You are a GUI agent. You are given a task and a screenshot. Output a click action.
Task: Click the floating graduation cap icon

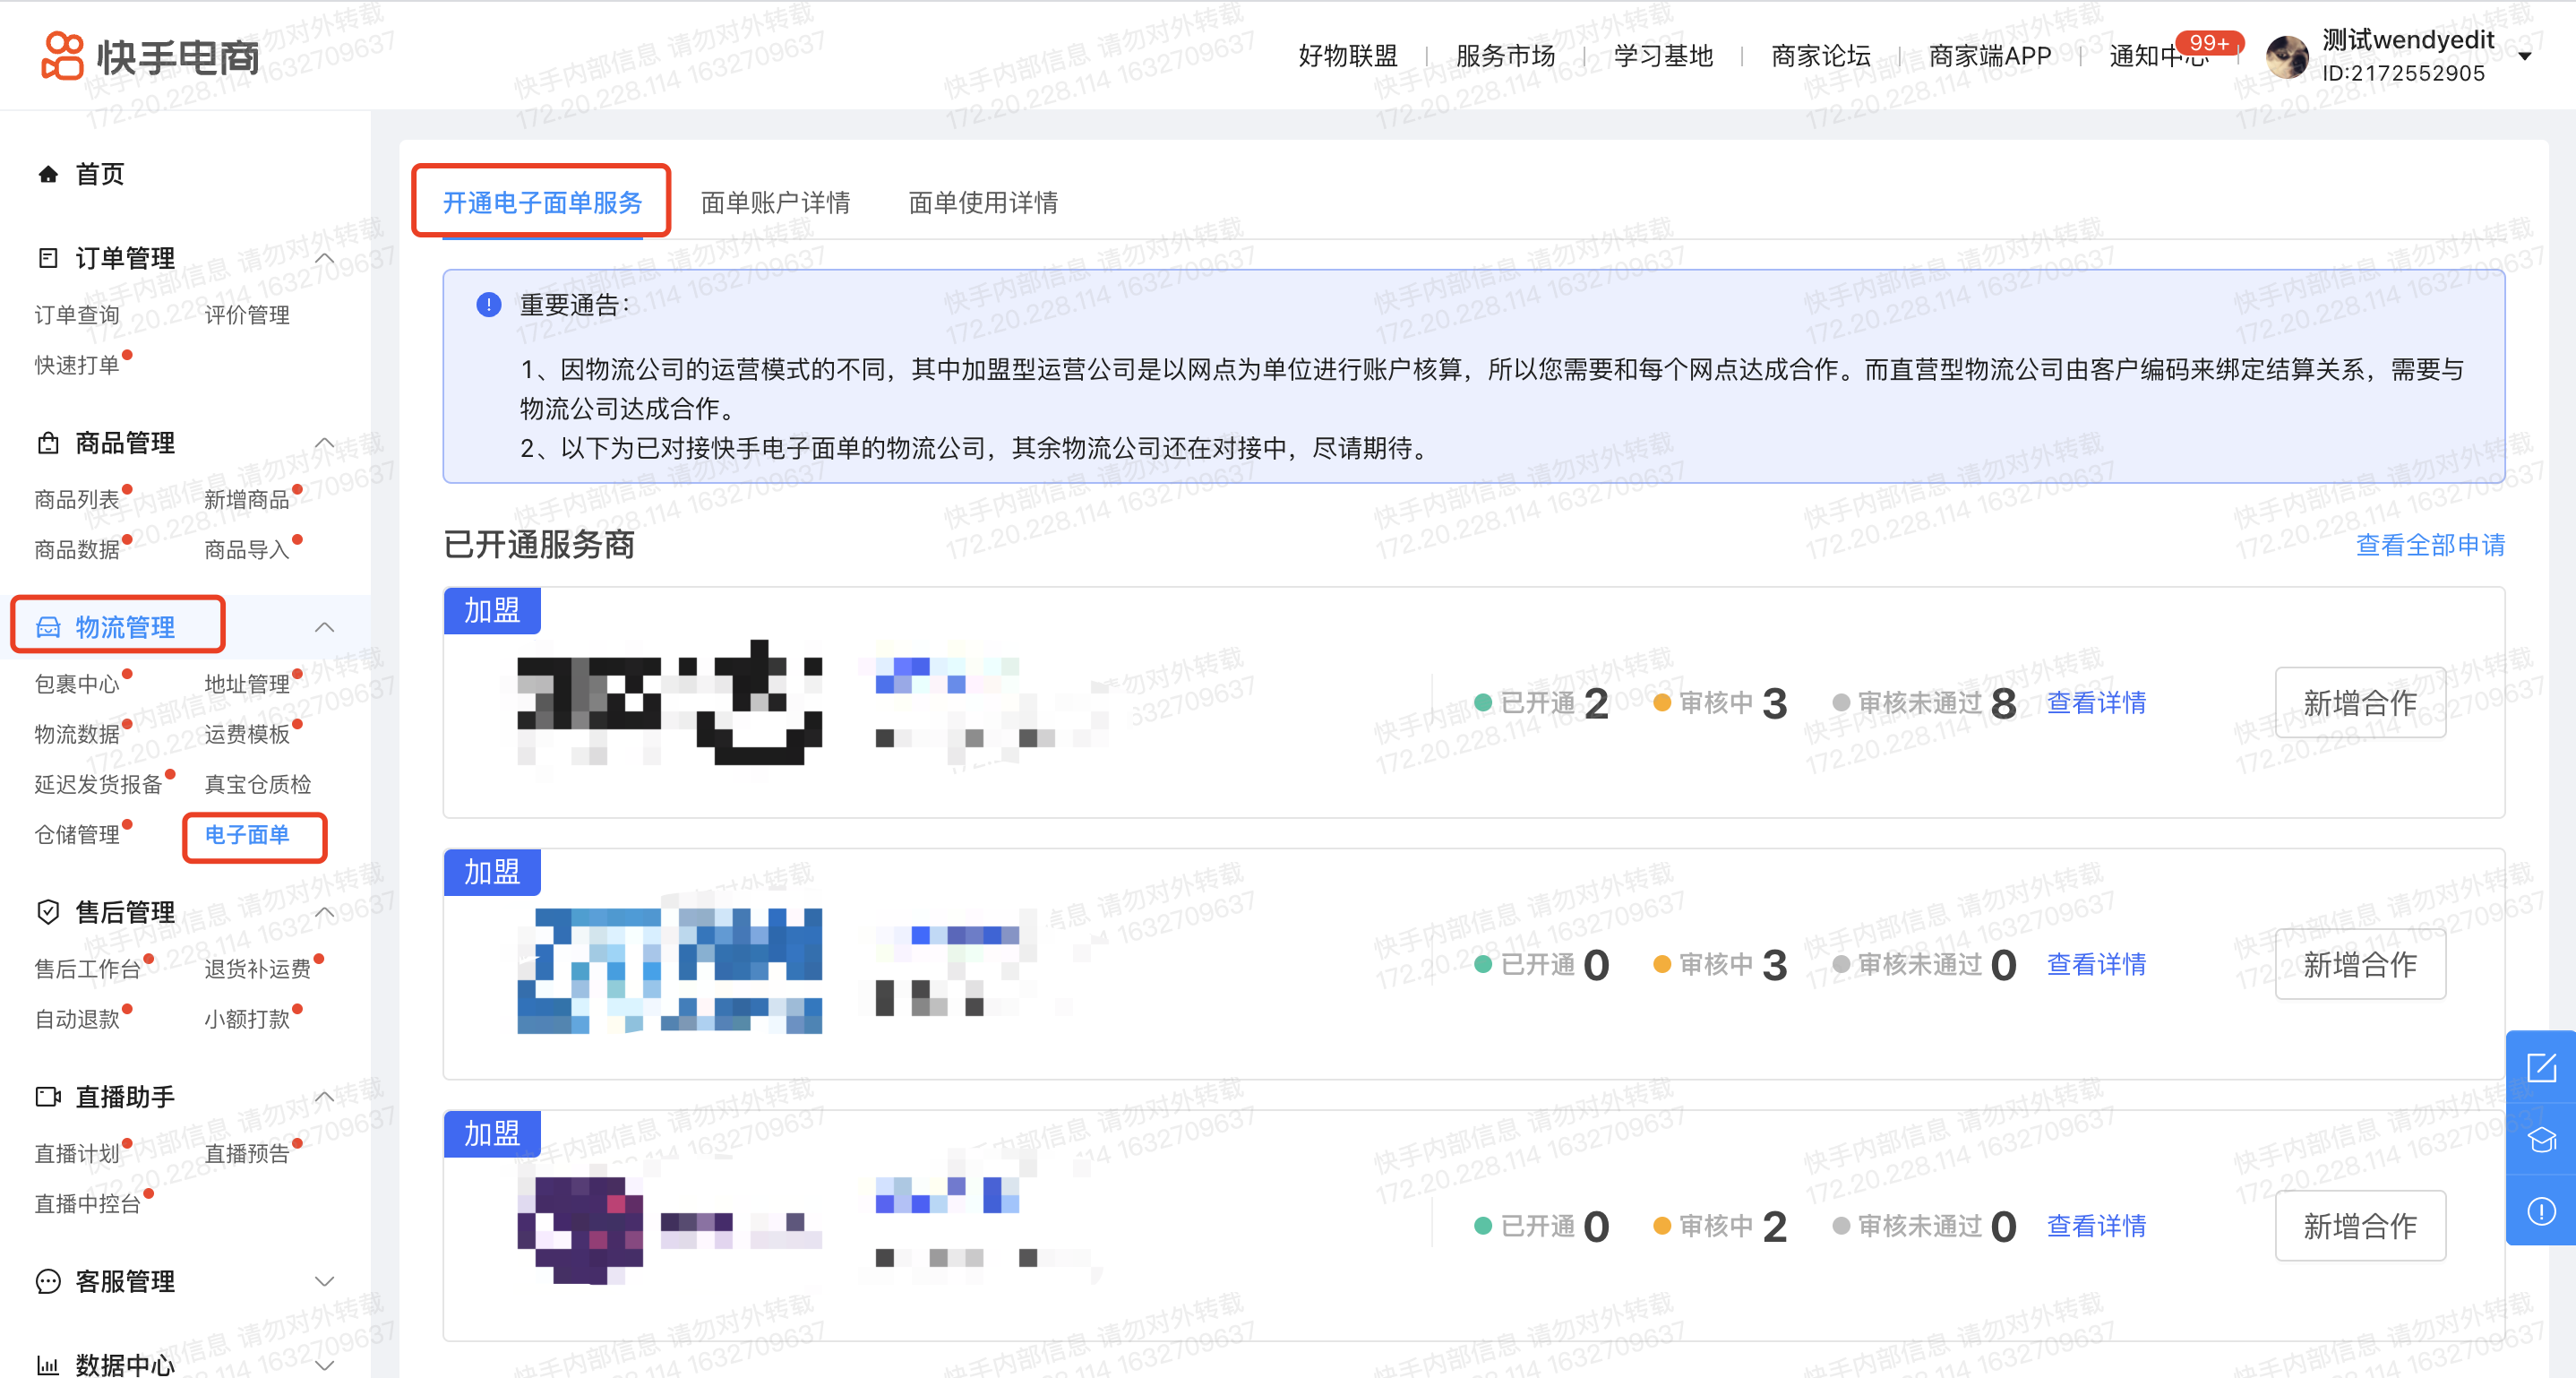tap(2541, 1139)
